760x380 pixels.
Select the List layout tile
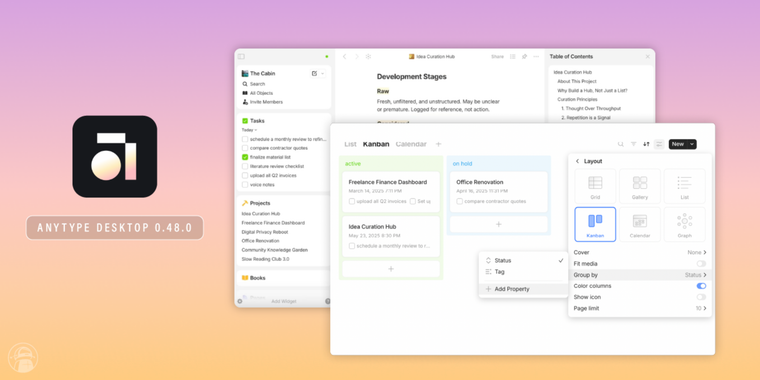pos(684,186)
